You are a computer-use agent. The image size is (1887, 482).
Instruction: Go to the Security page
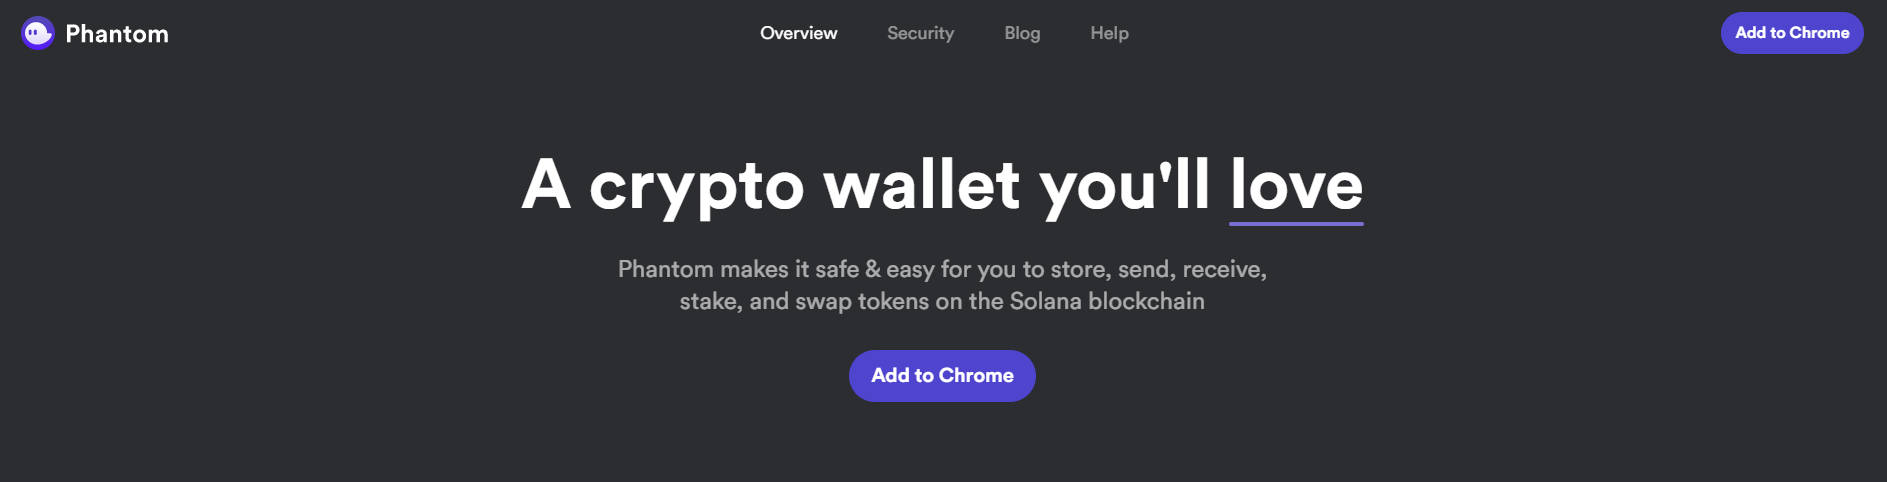coord(921,33)
